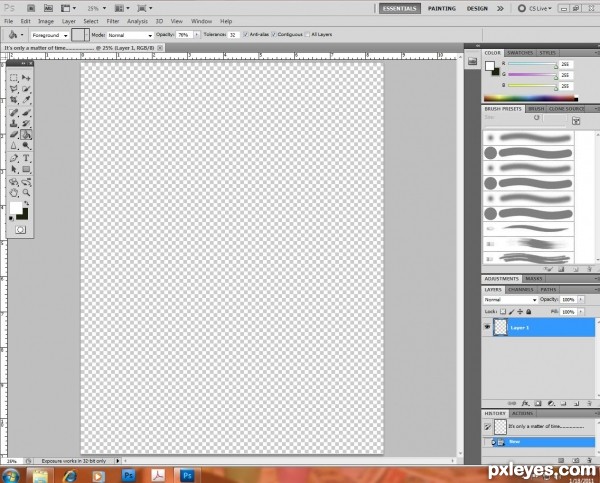This screenshot has width=600, height=483.
Task: Select the Crop tool
Action: [14, 100]
